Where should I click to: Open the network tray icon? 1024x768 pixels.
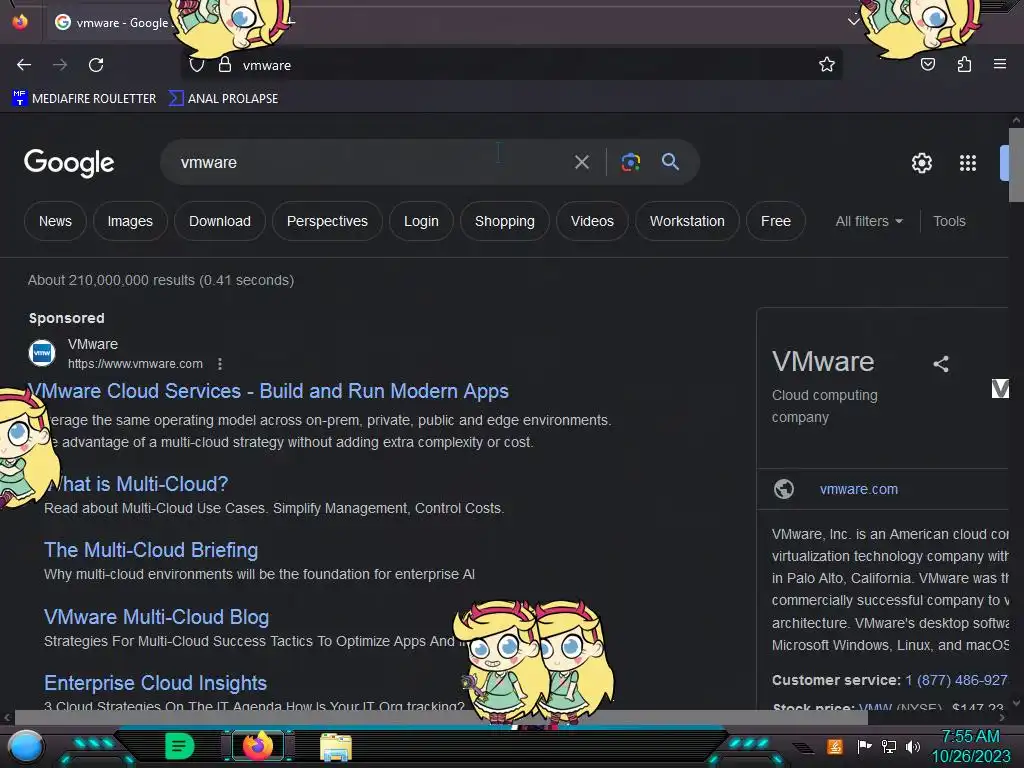[x=889, y=746]
